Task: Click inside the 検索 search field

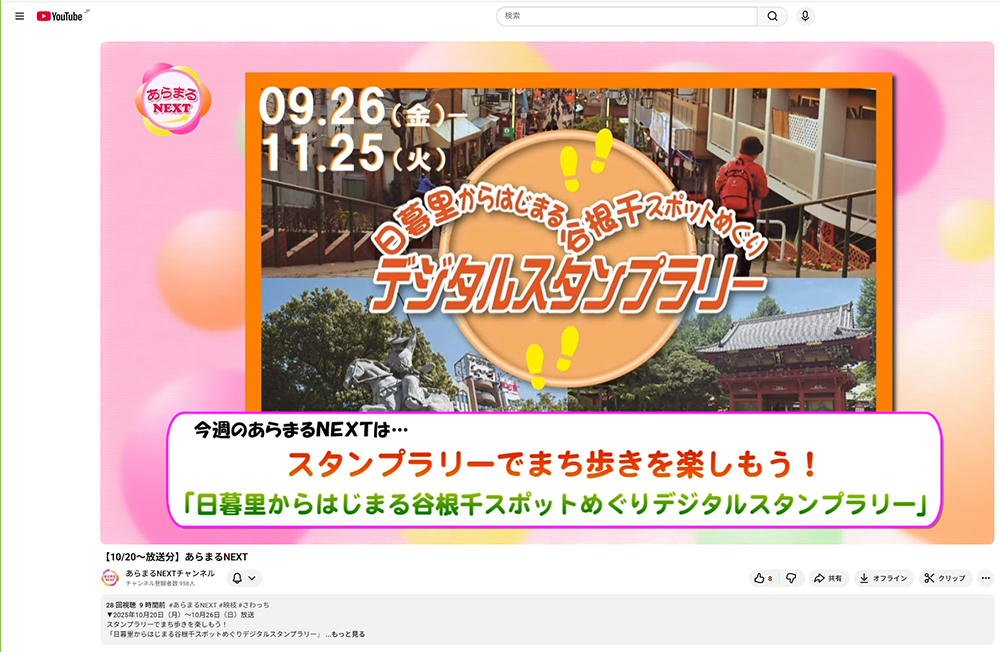Action: click(626, 16)
